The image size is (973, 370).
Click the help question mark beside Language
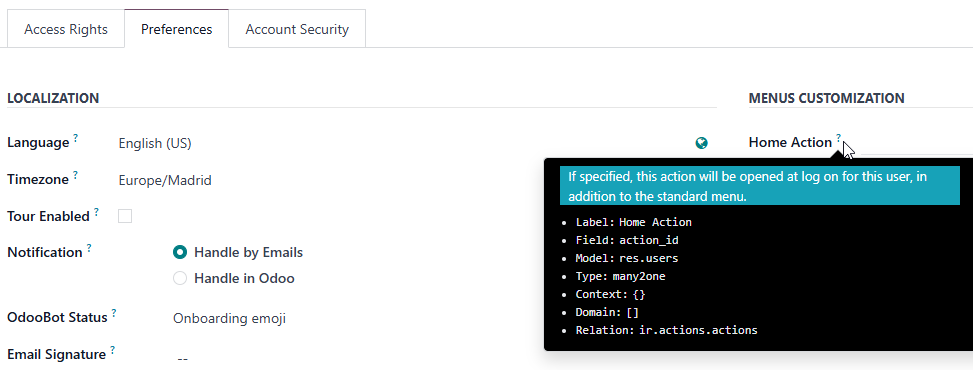click(x=75, y=138)
